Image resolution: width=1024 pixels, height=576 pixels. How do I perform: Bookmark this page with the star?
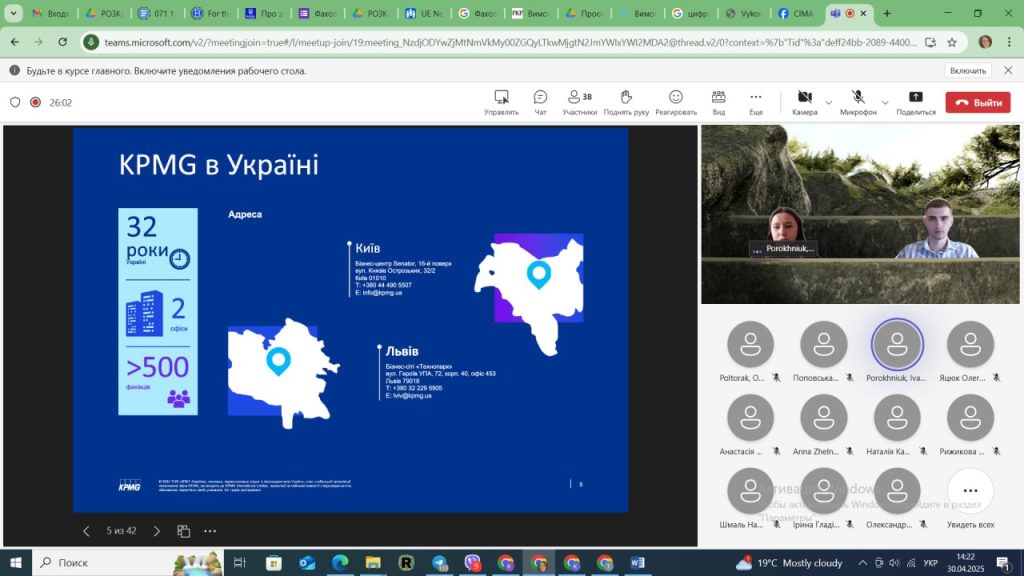point(952,42)
